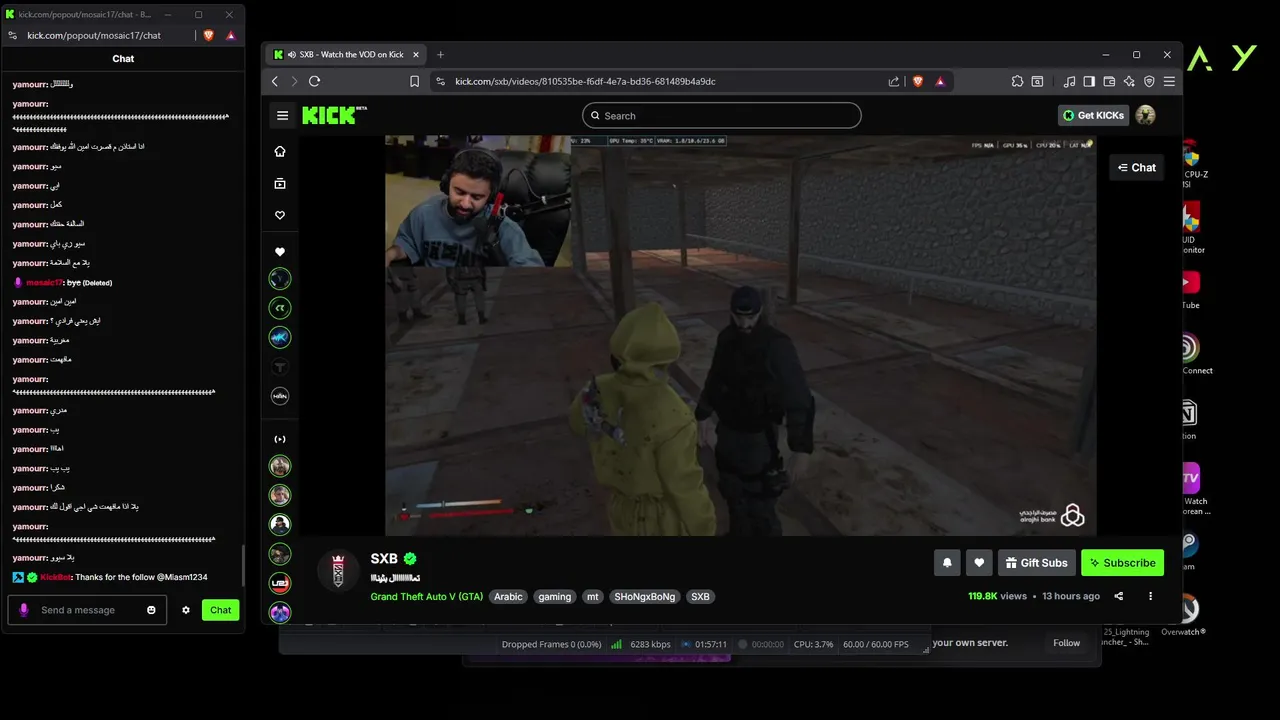The image size is (1280, 720).
Task: Click the KICK logo in the header
Action: (334, 115)
